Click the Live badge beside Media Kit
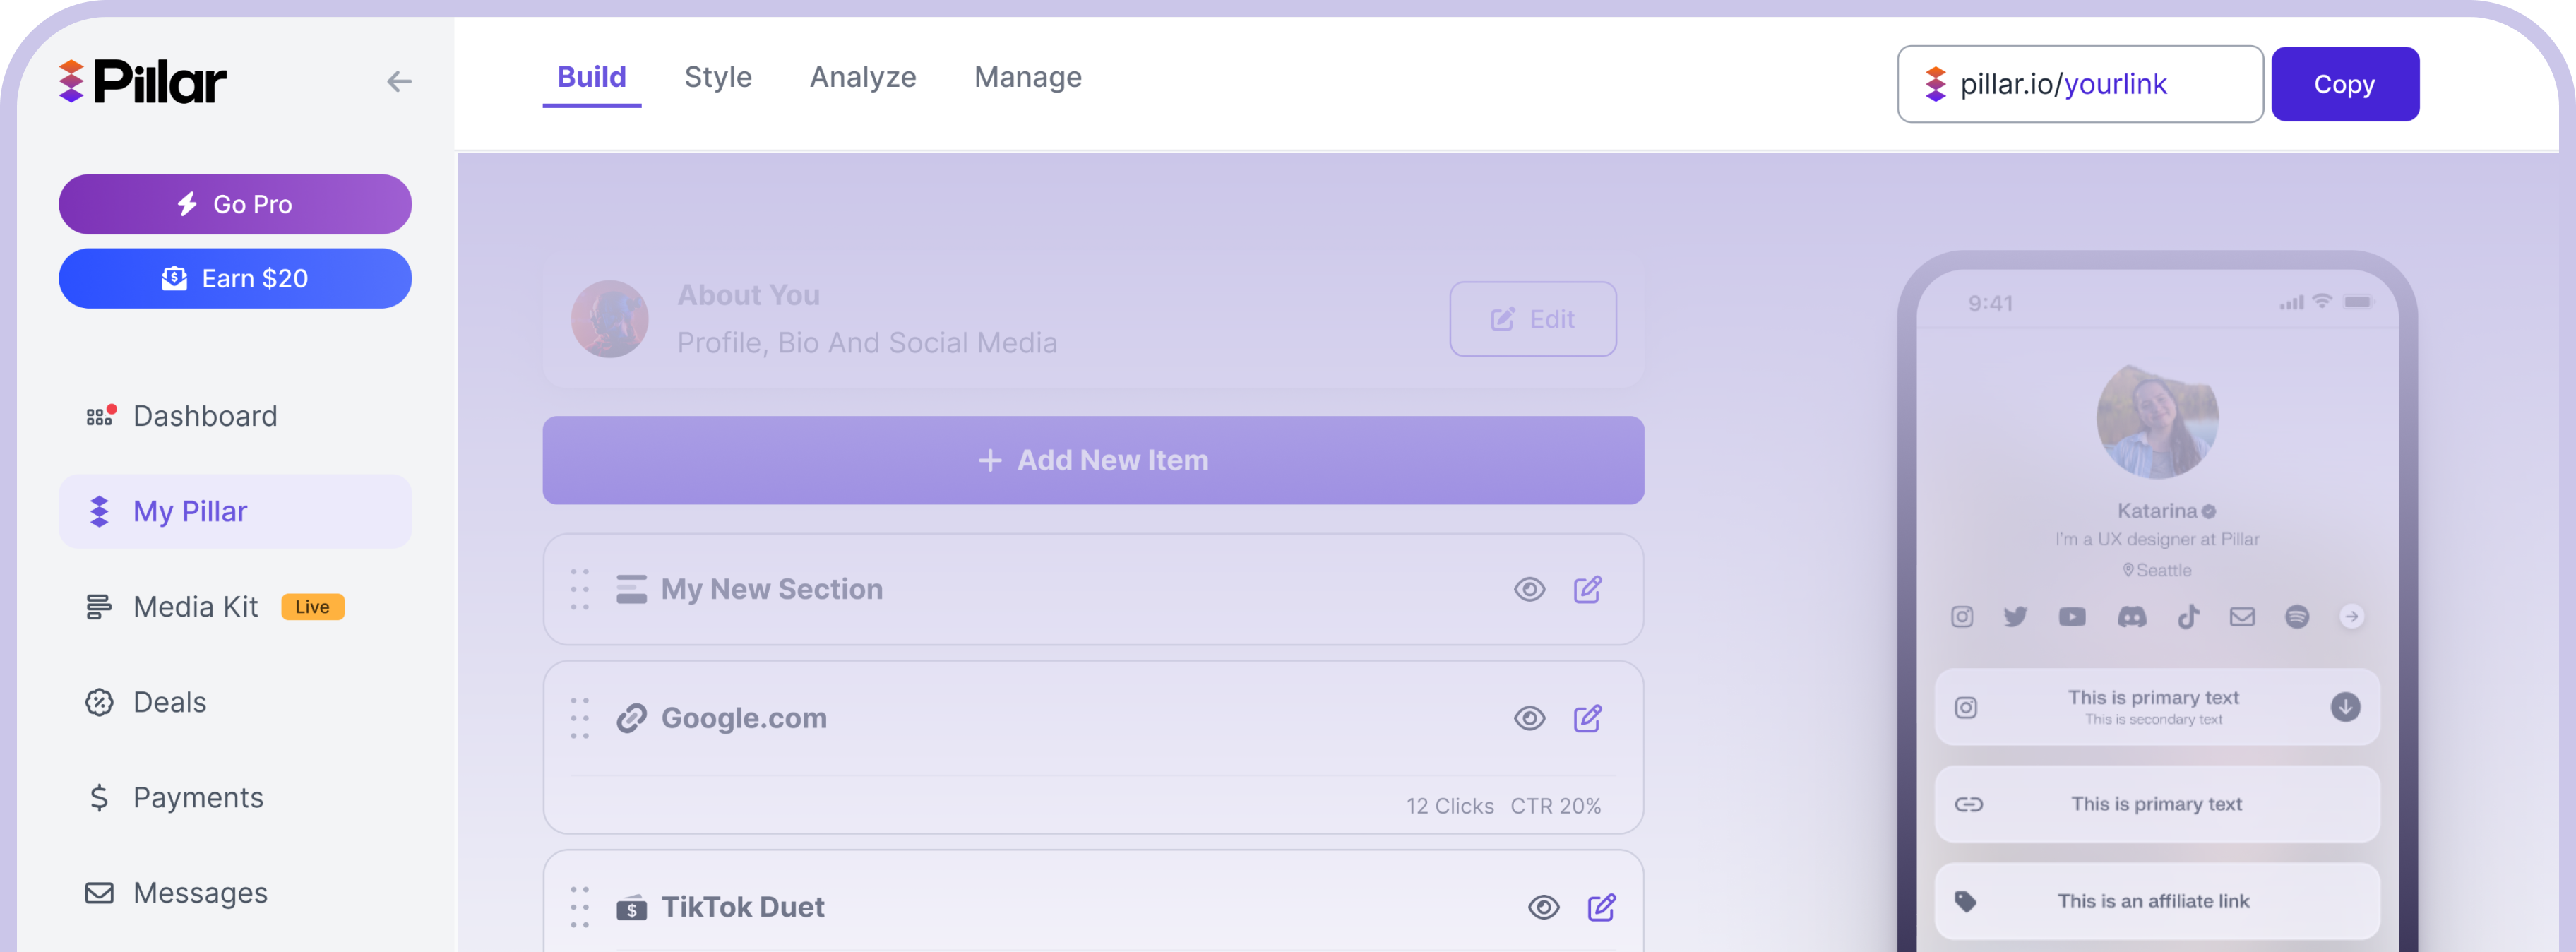This screenshot has height=952, width=2576. [x=312, y=607]
